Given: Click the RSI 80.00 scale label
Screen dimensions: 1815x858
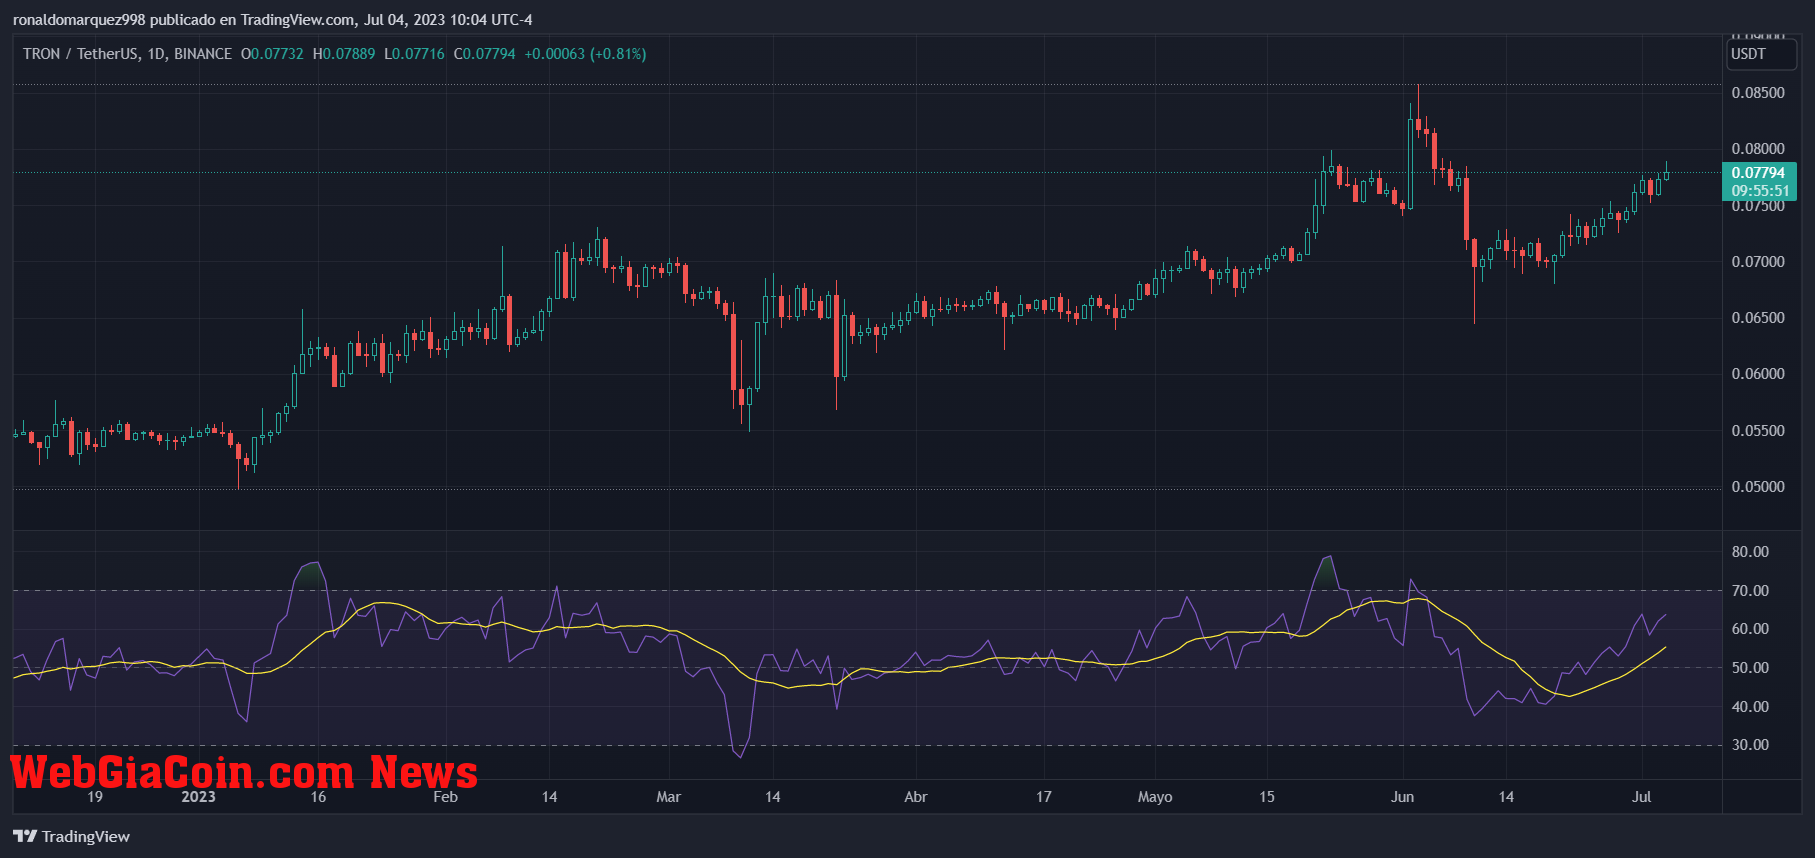Looking at the screenshot, I should [x=1750, y=552].
